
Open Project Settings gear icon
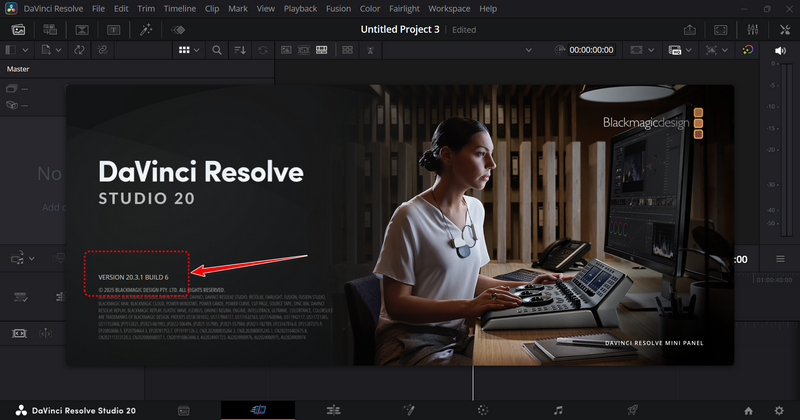[x=777, y=410]
